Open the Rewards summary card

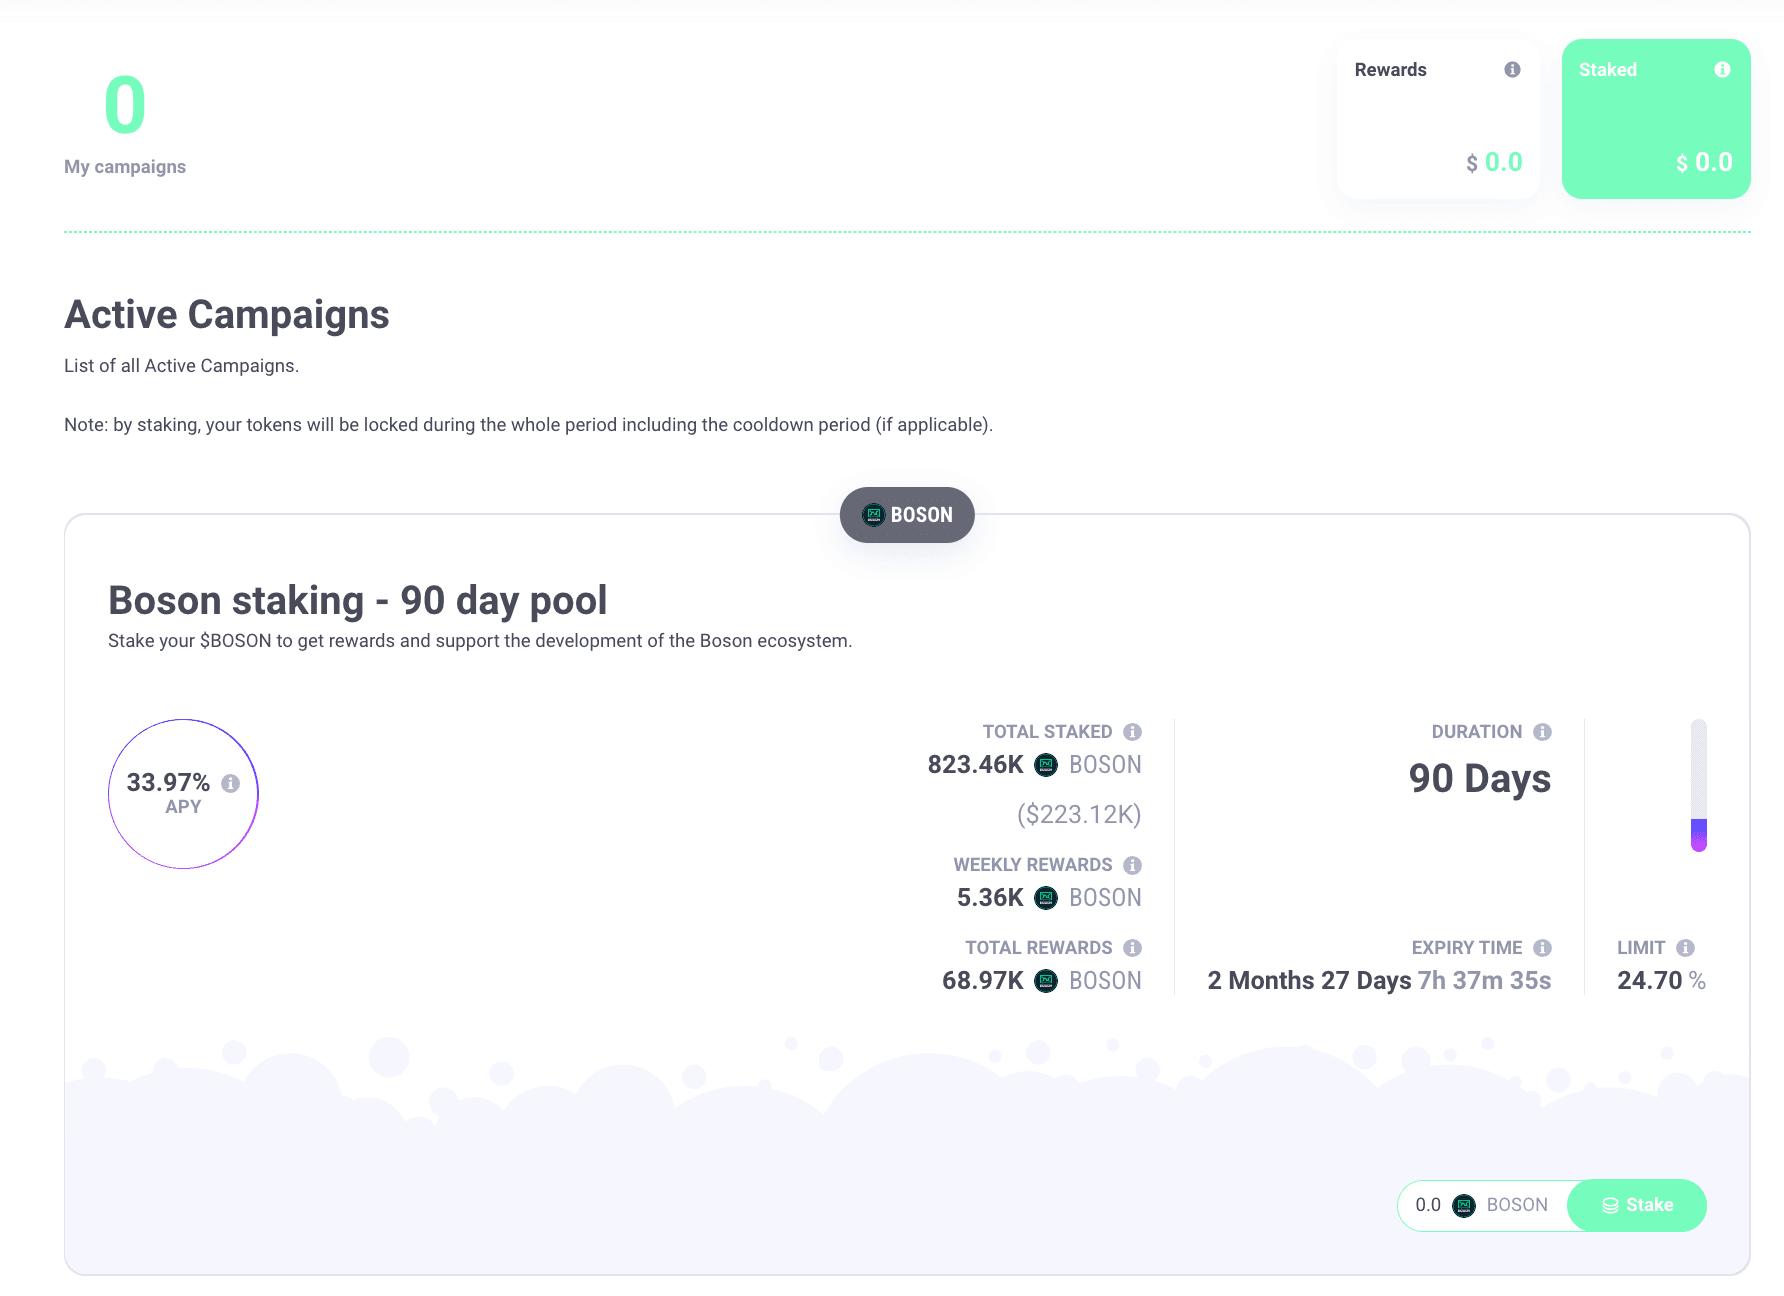1438,119
